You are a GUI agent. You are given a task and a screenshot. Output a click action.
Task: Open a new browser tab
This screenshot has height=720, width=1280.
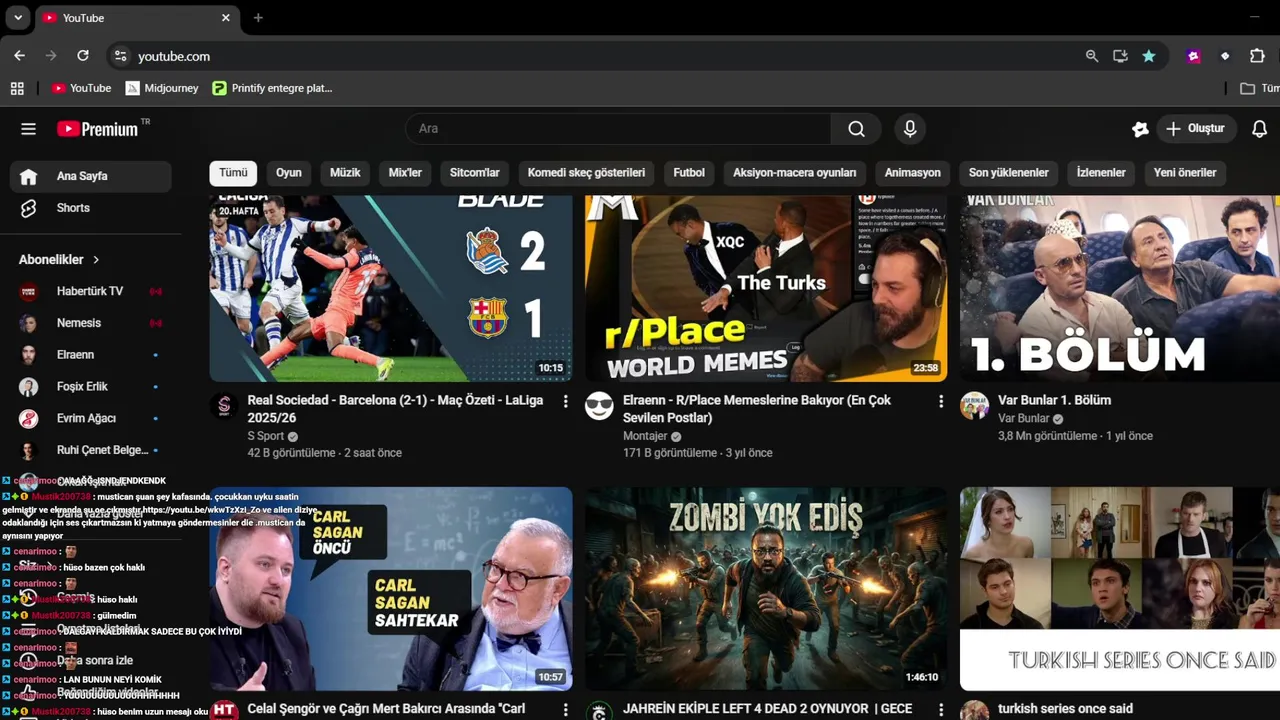pos(258,18)
